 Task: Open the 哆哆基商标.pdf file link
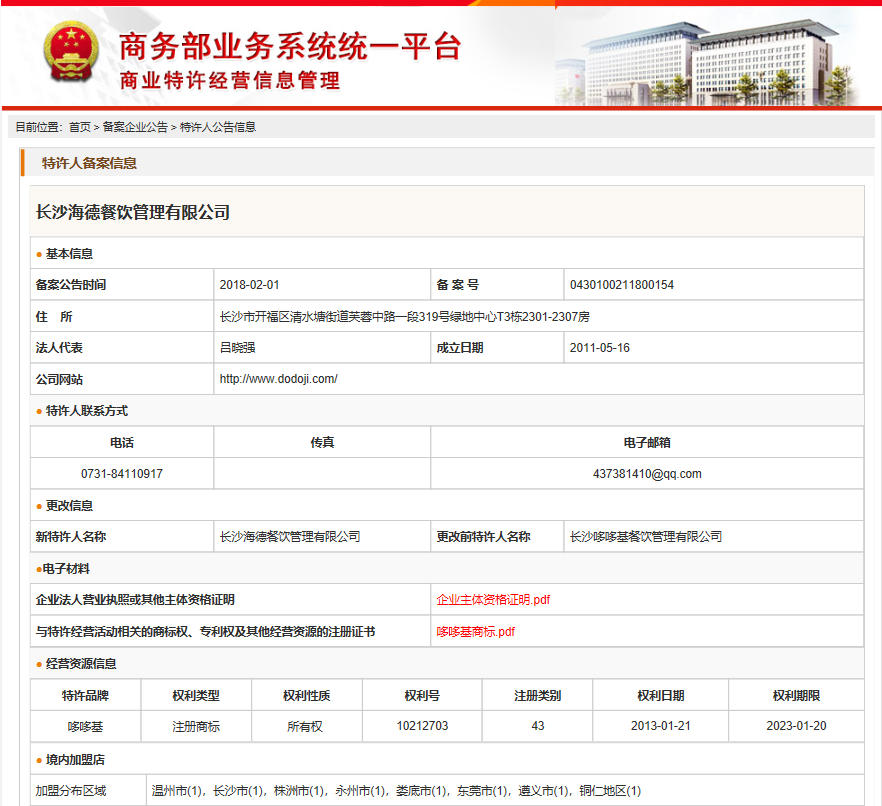coord(476,632)
